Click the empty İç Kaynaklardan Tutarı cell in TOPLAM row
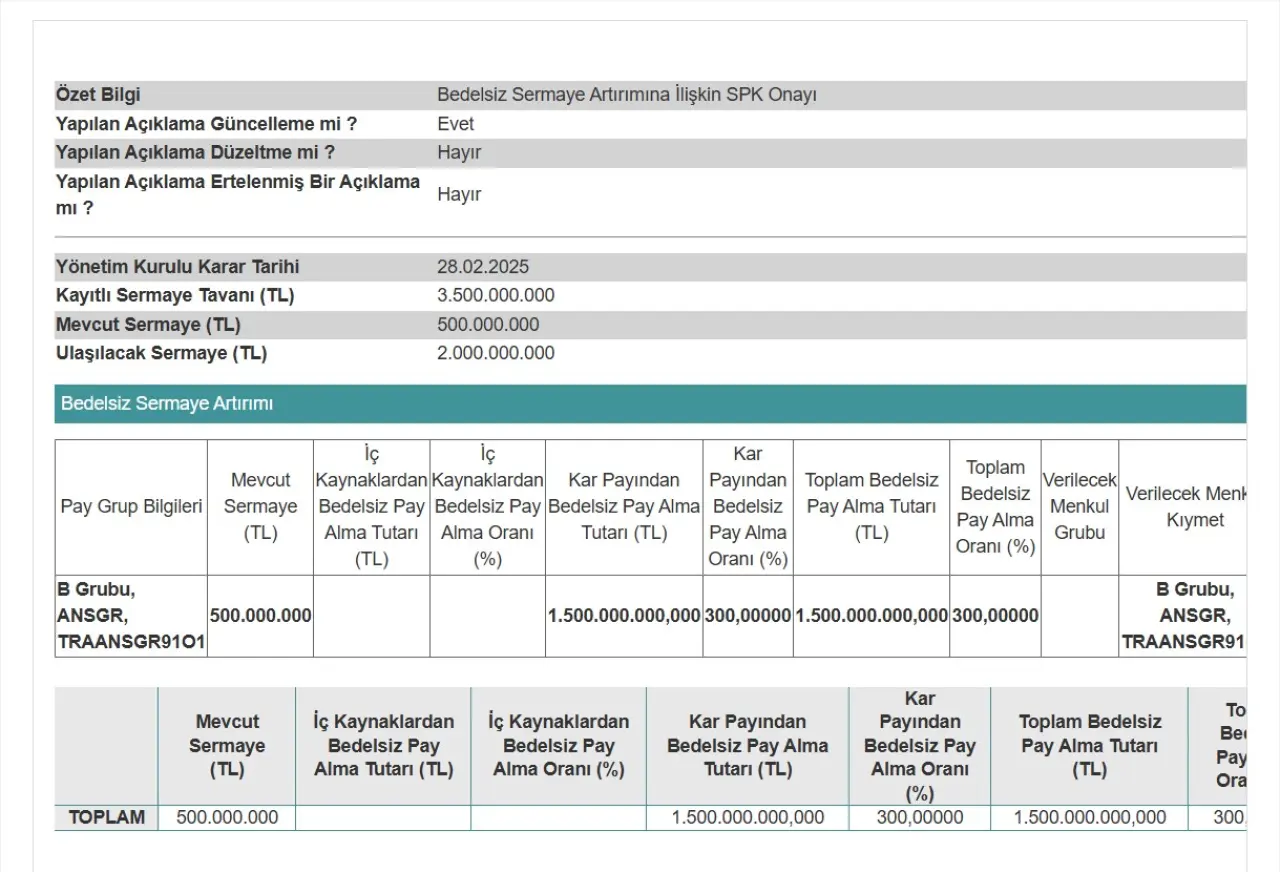The width and height of the screenshot is (1280, 872). (x=383, y=817)
